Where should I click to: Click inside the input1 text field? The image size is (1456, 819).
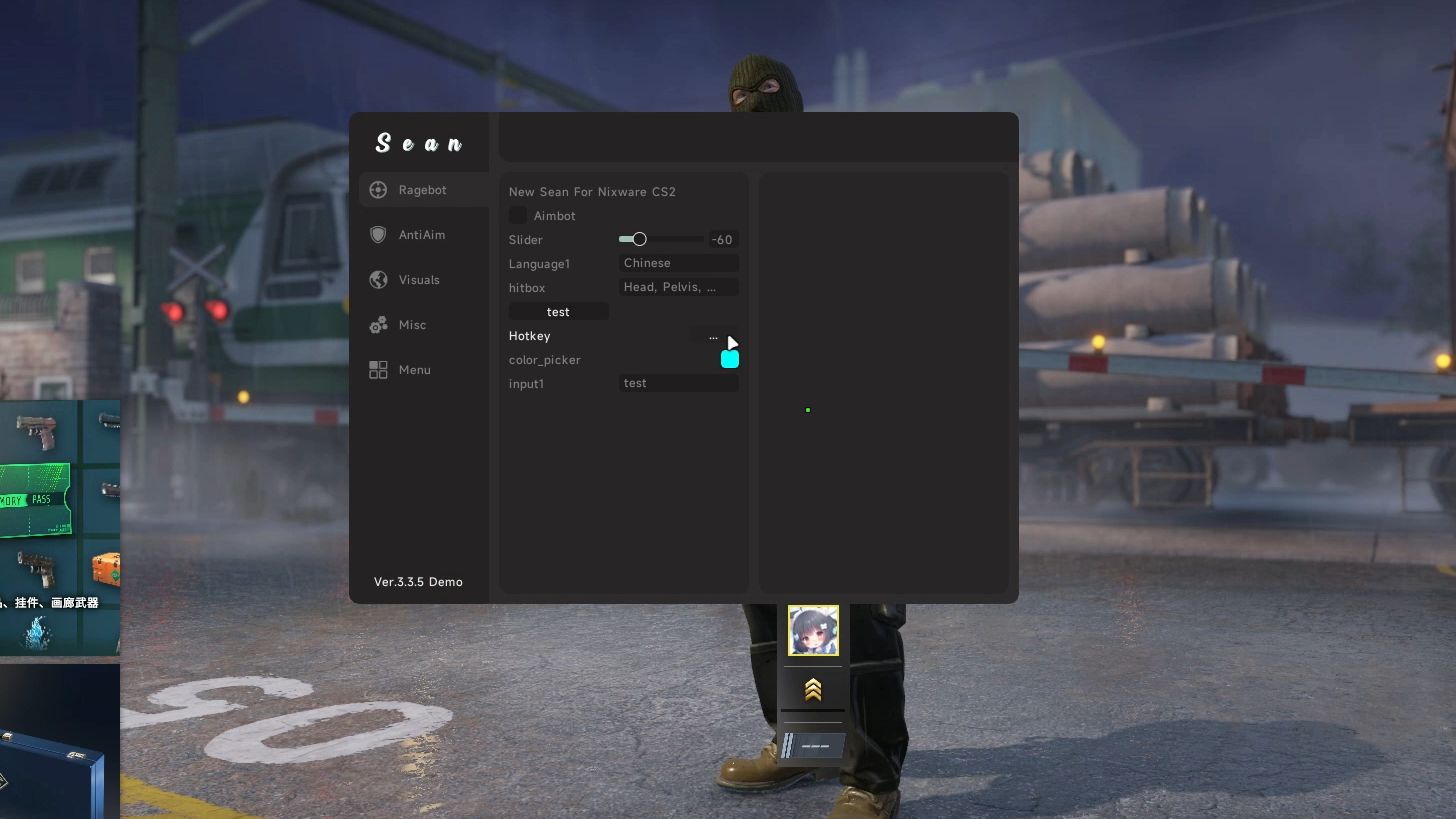point(678,383)
